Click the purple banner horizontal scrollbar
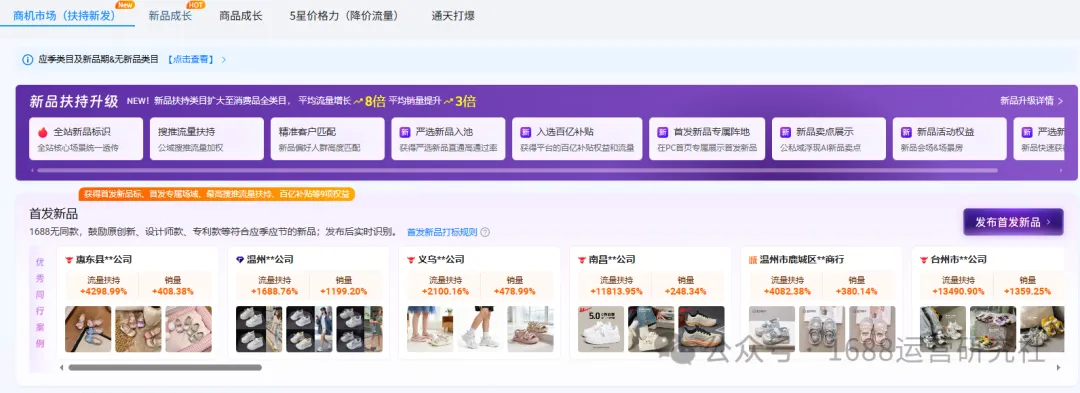1080x393 pixels. [x=517, y=170]
